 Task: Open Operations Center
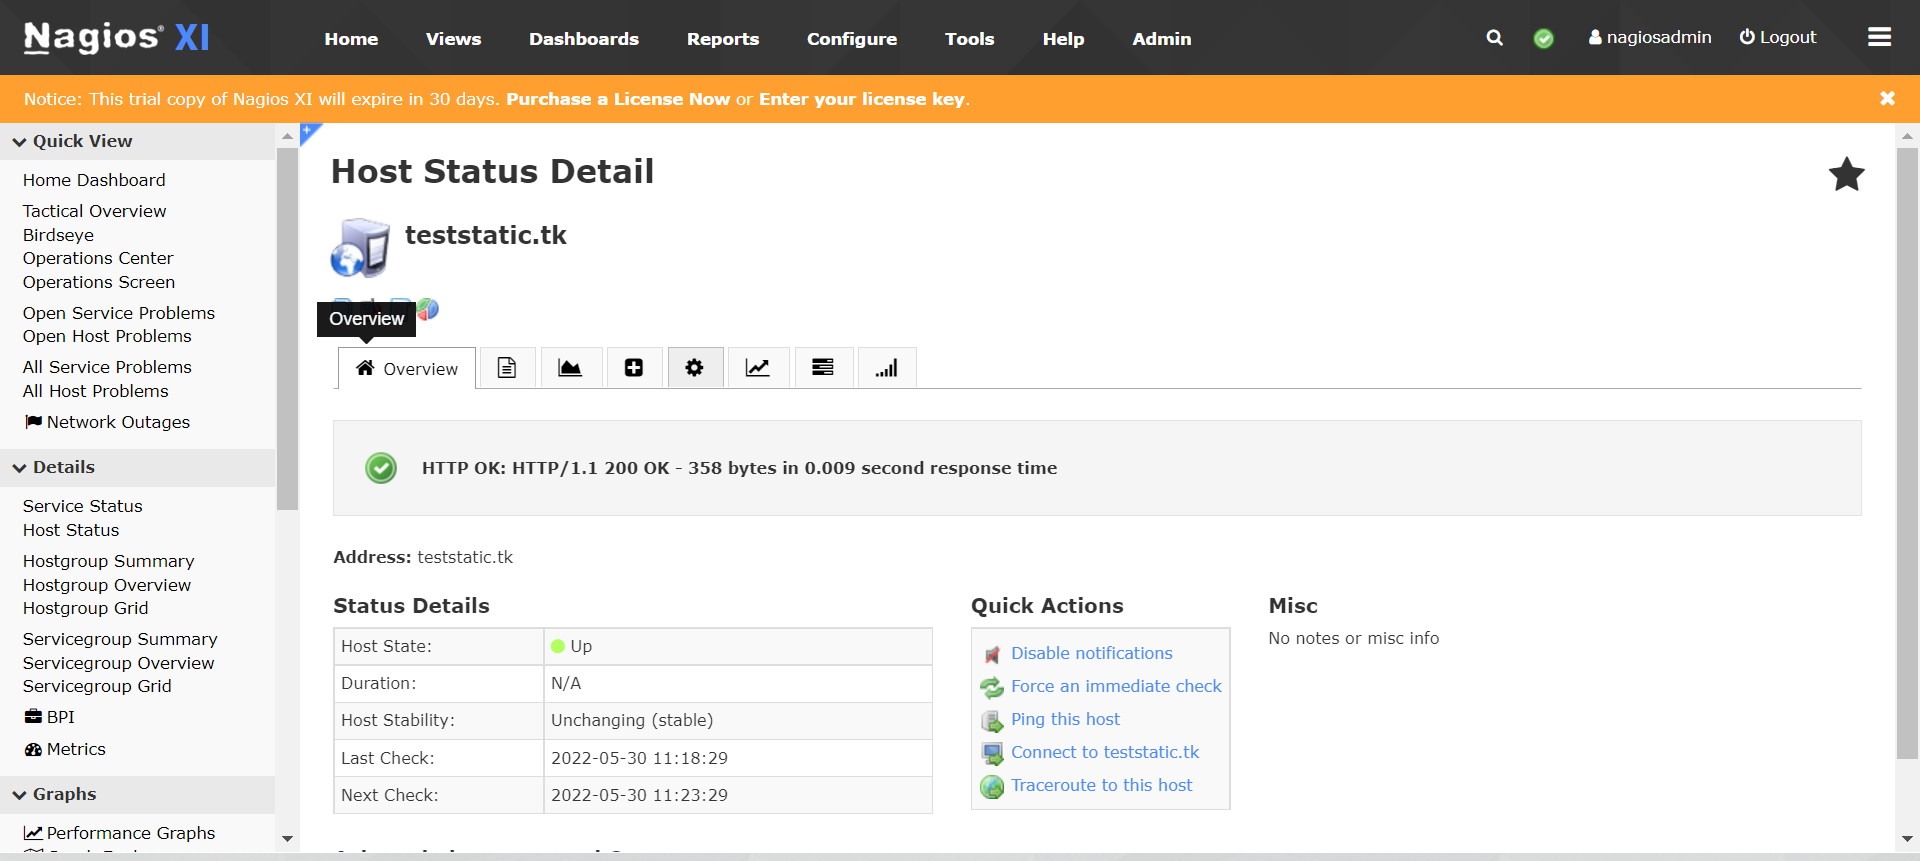pos(98,258)
